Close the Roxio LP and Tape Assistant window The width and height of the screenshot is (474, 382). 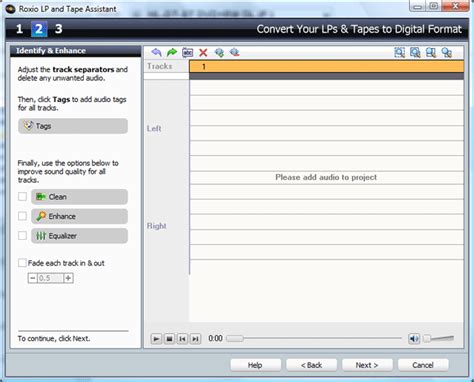click(455, 6)
